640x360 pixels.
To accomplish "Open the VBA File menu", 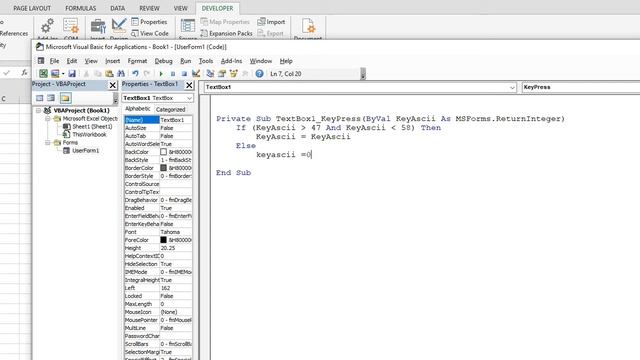I will click(x=54, y=61).
